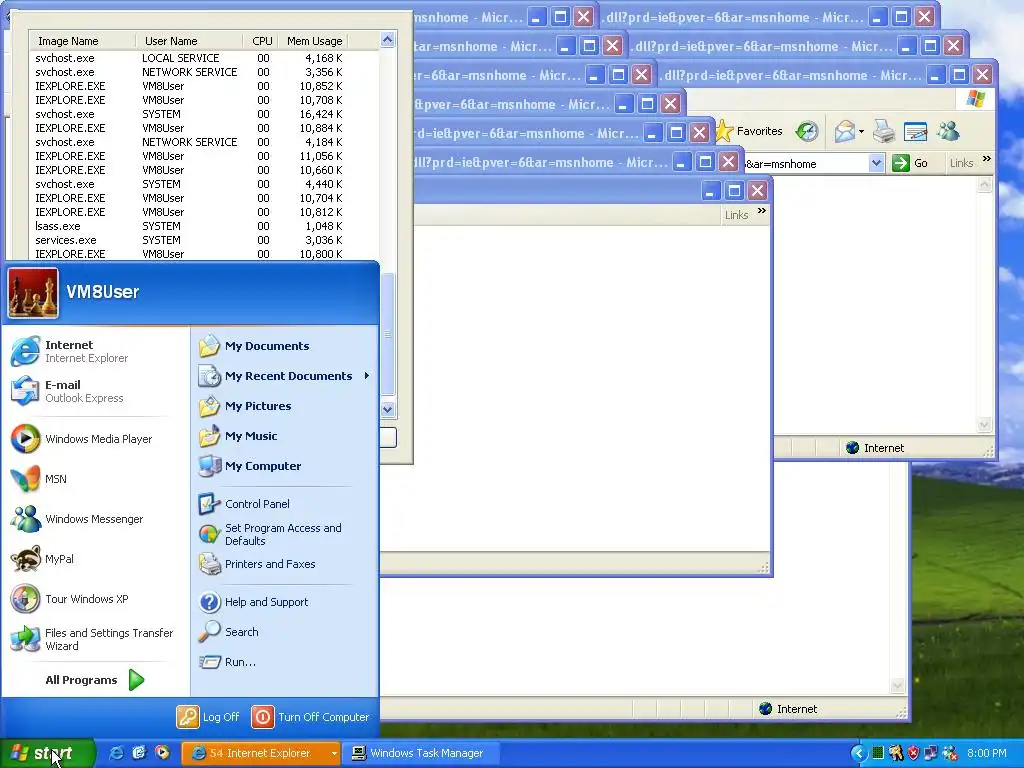
Task: Show hidden tray icons arrow
Action: pos(859,753)
